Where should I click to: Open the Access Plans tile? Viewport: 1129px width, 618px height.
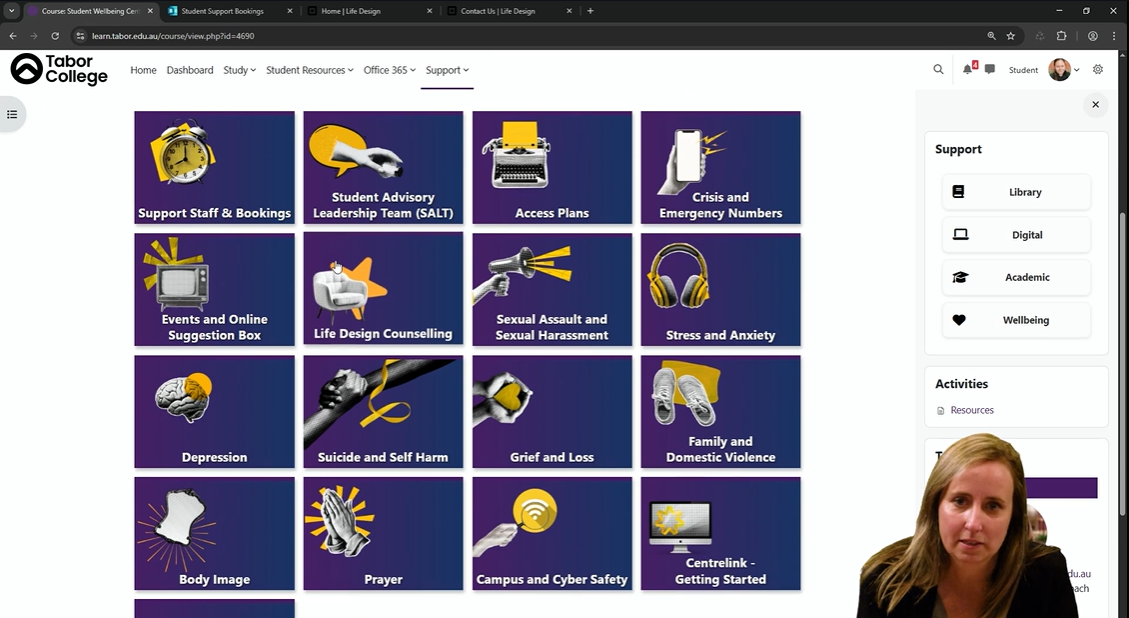[552, 167]
